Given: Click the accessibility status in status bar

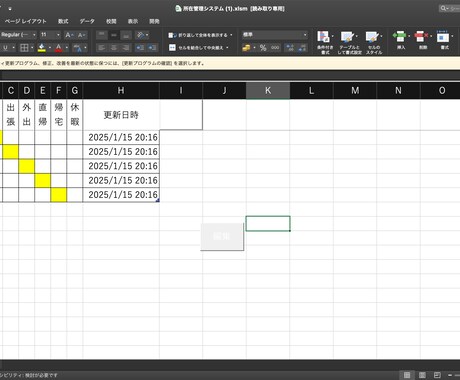Looking at the screenshot, I should (29, 375).
